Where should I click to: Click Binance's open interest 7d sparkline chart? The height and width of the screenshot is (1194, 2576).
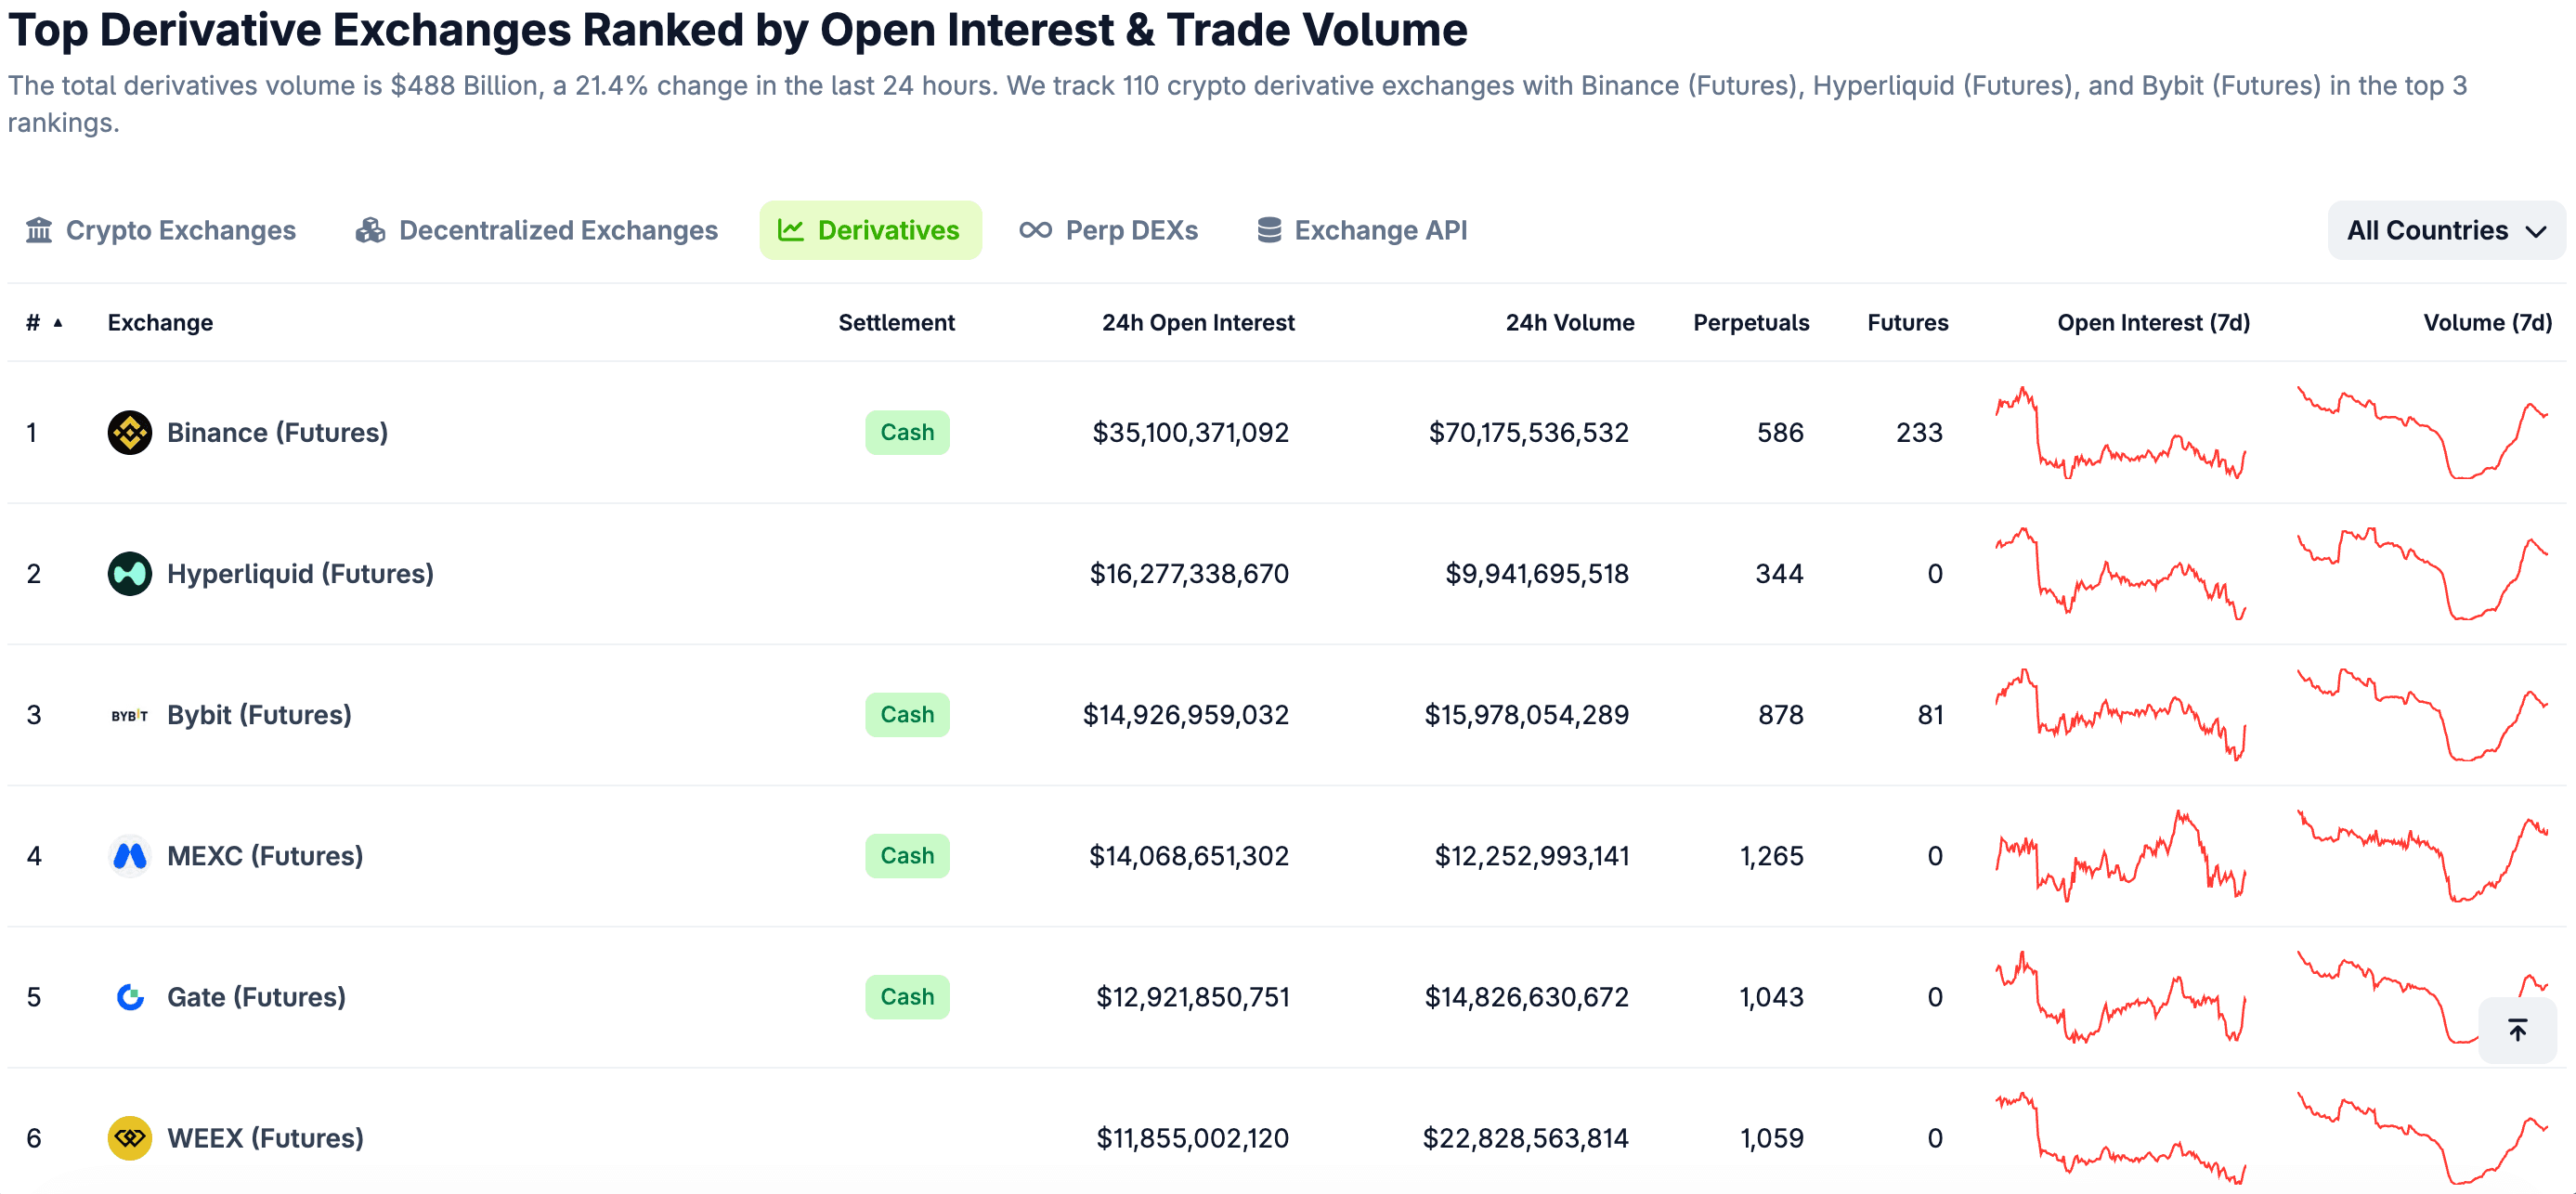2121,432
